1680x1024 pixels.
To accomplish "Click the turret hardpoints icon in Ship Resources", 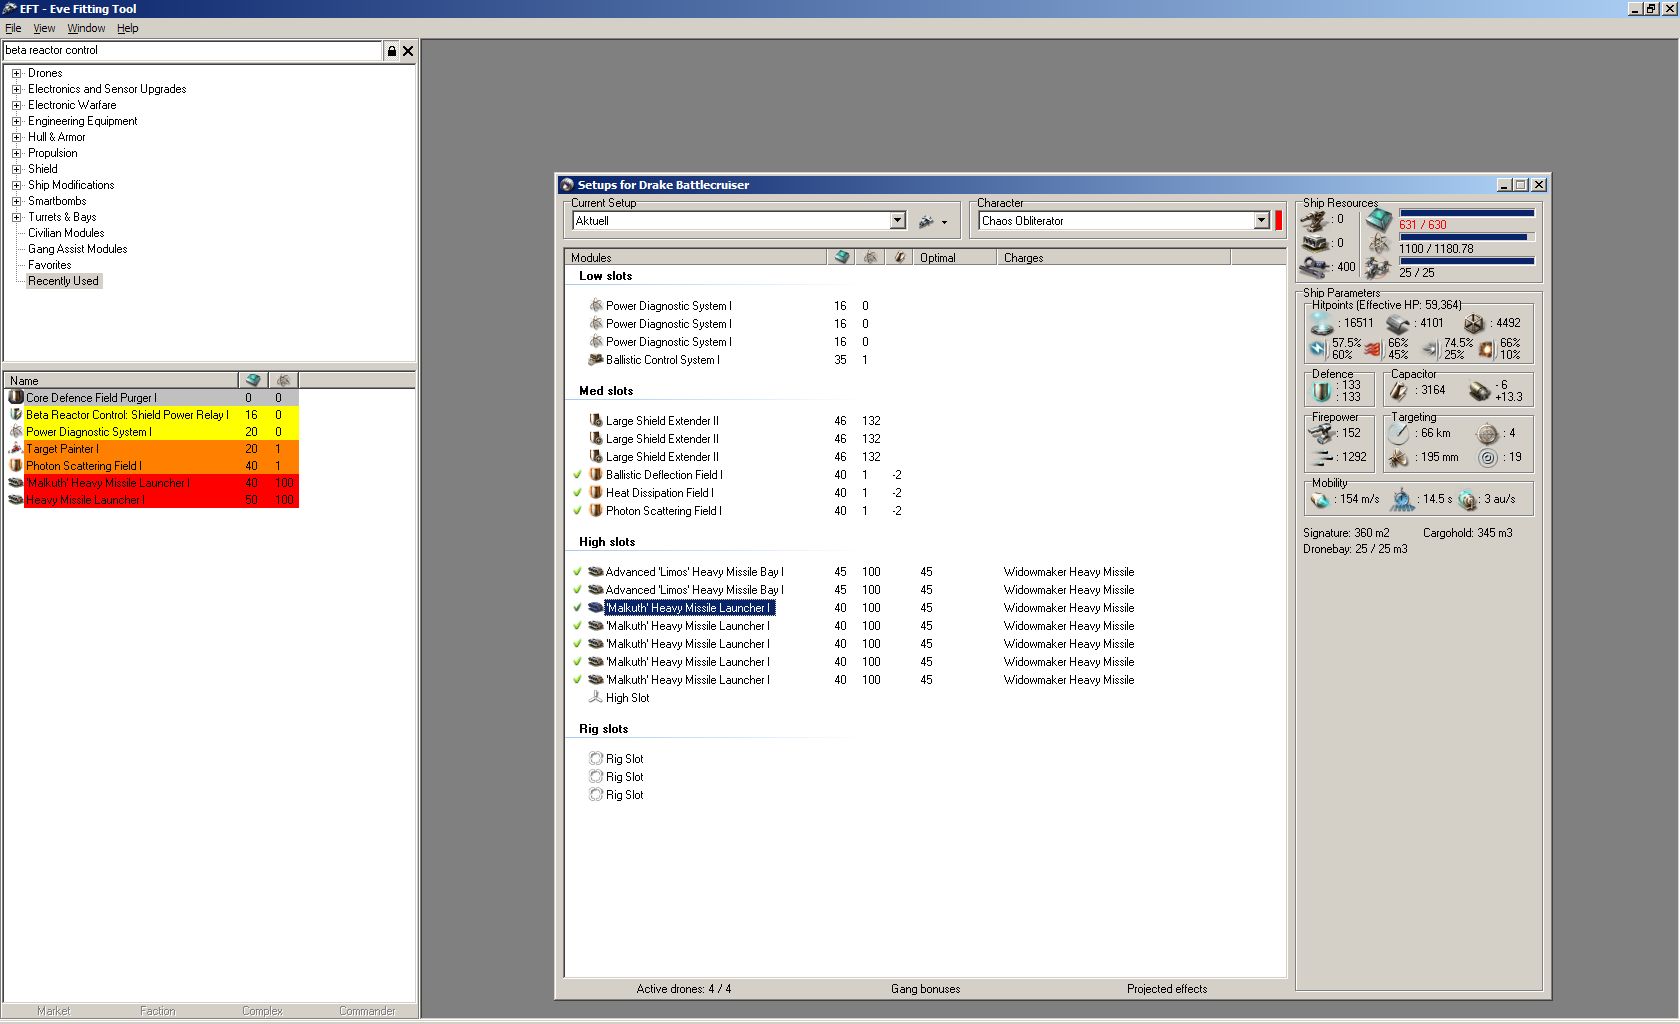I will click(x=1314, y=220).
